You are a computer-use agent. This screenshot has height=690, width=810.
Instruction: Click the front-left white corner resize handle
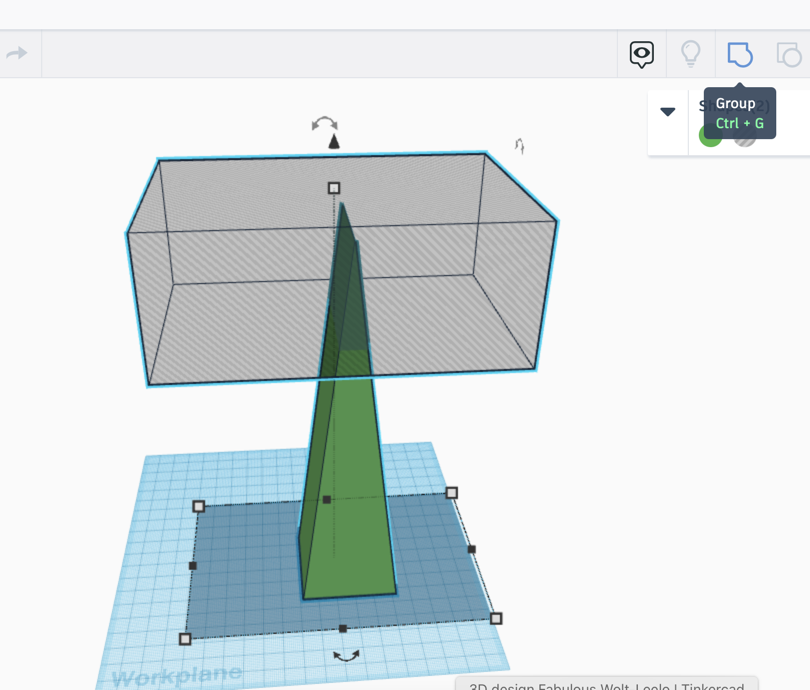185,639
